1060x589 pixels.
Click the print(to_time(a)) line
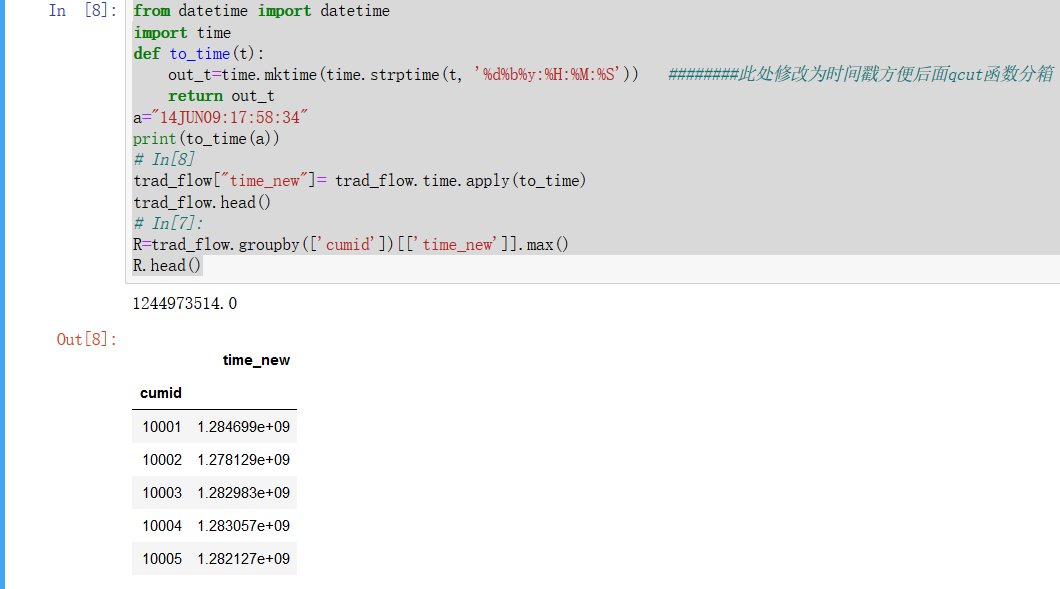[x=206, y=139]
